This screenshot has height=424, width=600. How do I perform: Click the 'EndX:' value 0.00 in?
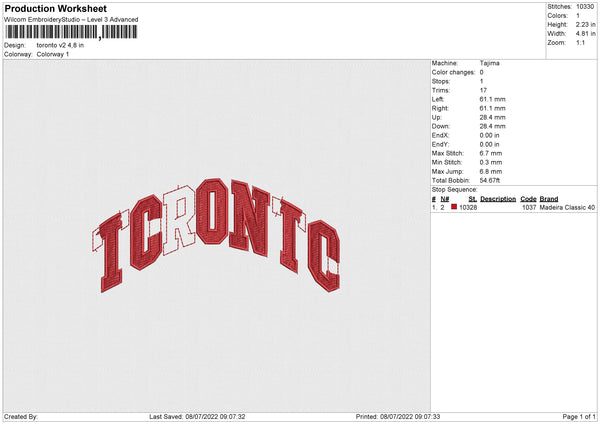tap(489, 135)
